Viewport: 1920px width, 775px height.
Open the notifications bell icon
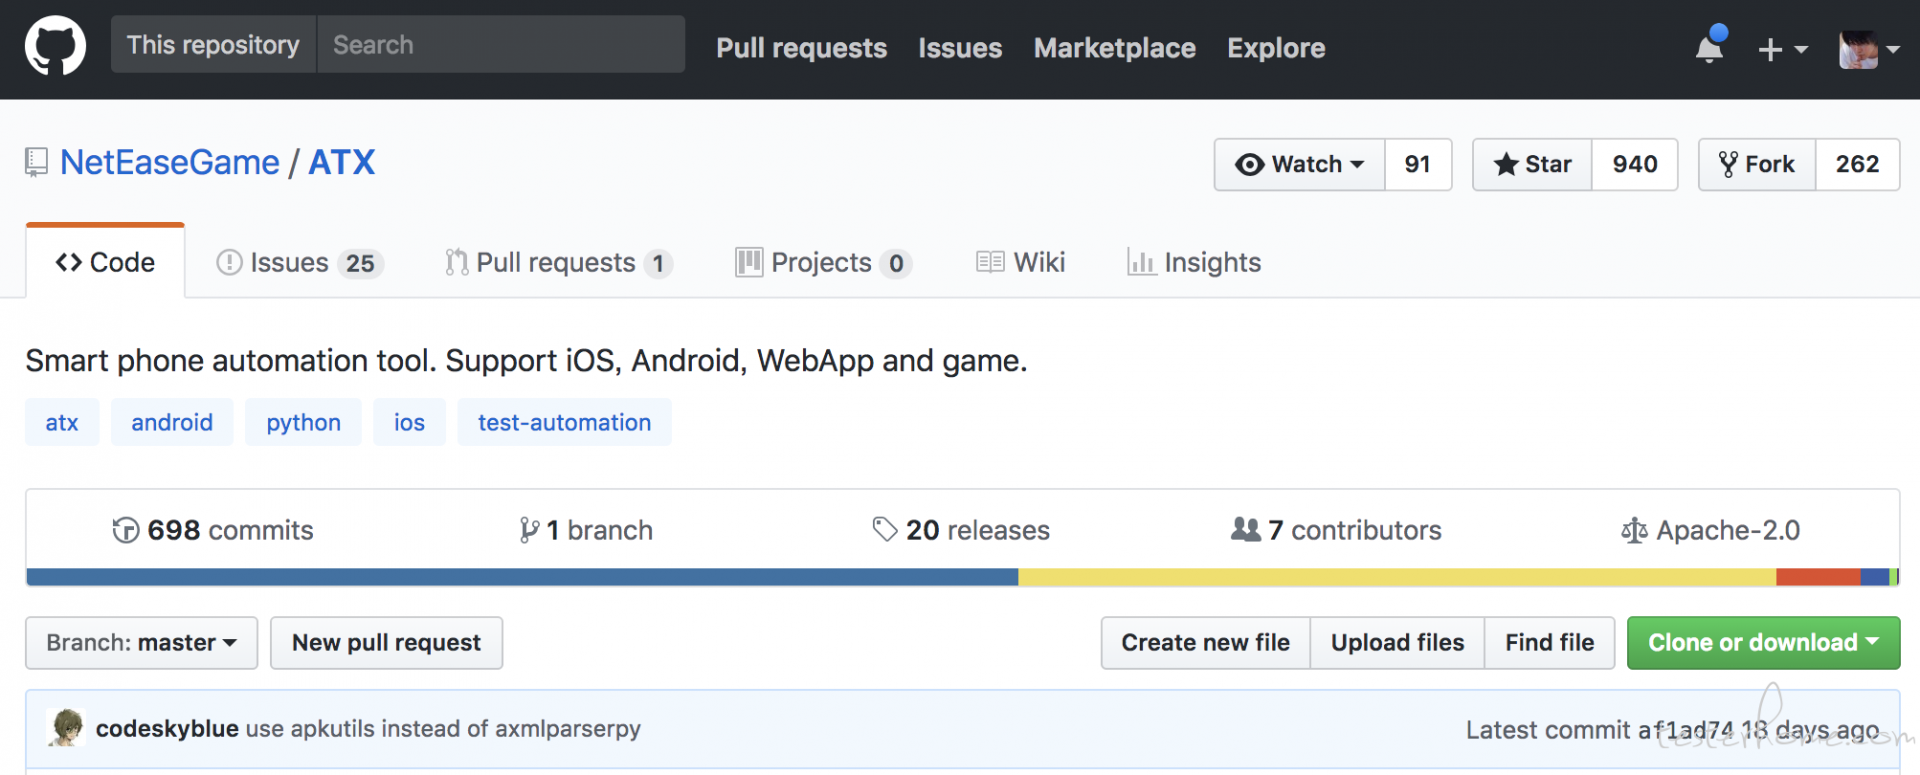1710,46
